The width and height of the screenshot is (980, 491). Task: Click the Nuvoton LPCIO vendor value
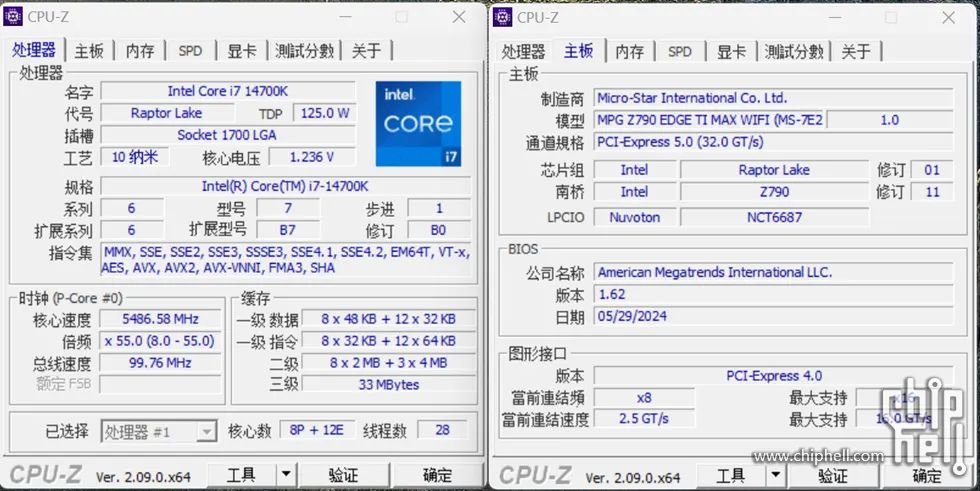(x=635, y=217)
